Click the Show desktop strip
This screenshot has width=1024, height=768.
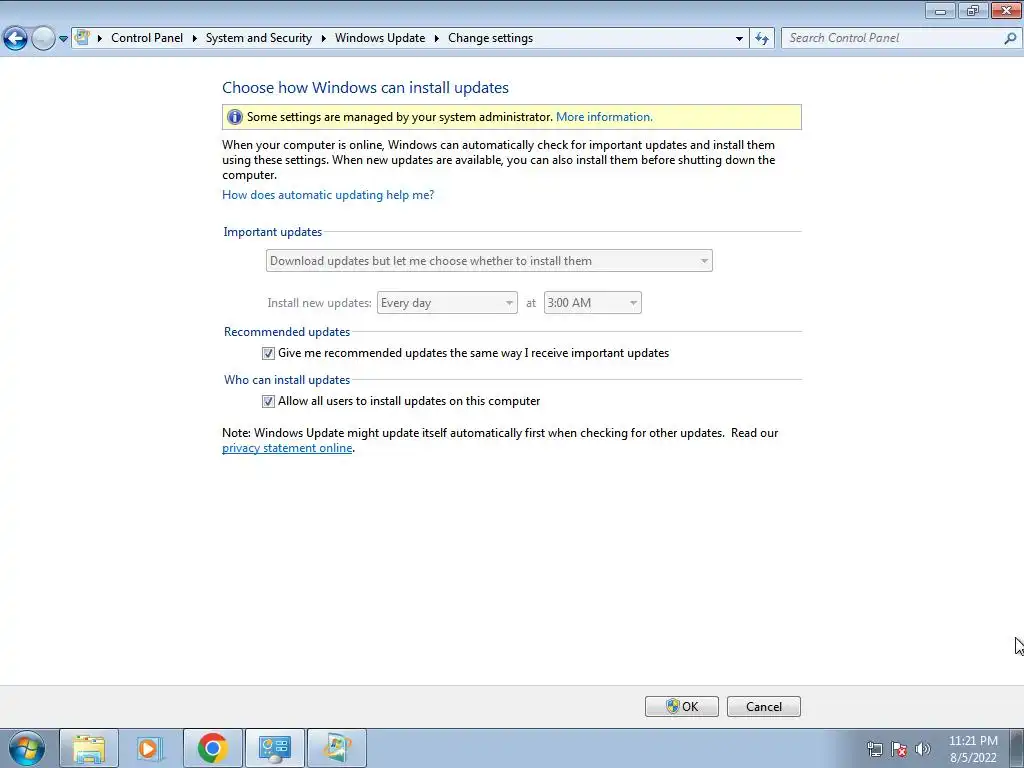tap(1017, 748)
